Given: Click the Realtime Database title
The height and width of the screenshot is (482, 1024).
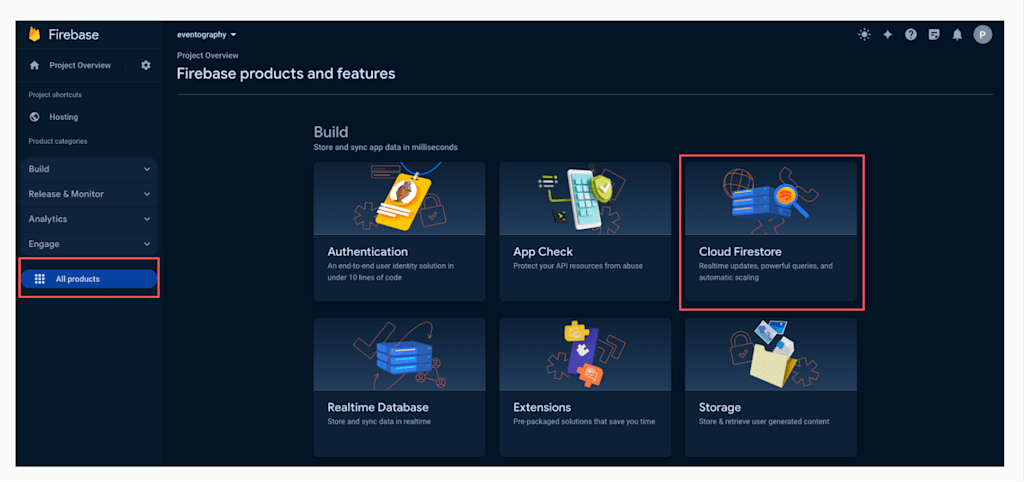Looking at the screenshot, I should pyautogui.click(x=378, y=407).
